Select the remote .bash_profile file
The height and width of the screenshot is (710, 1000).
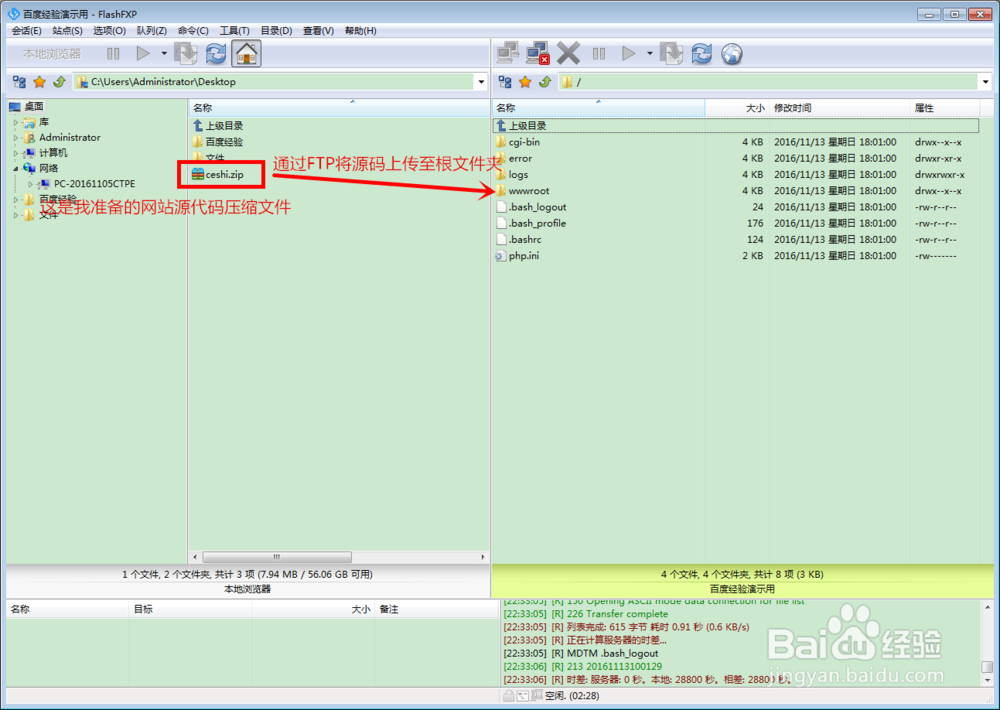(537, 223)
